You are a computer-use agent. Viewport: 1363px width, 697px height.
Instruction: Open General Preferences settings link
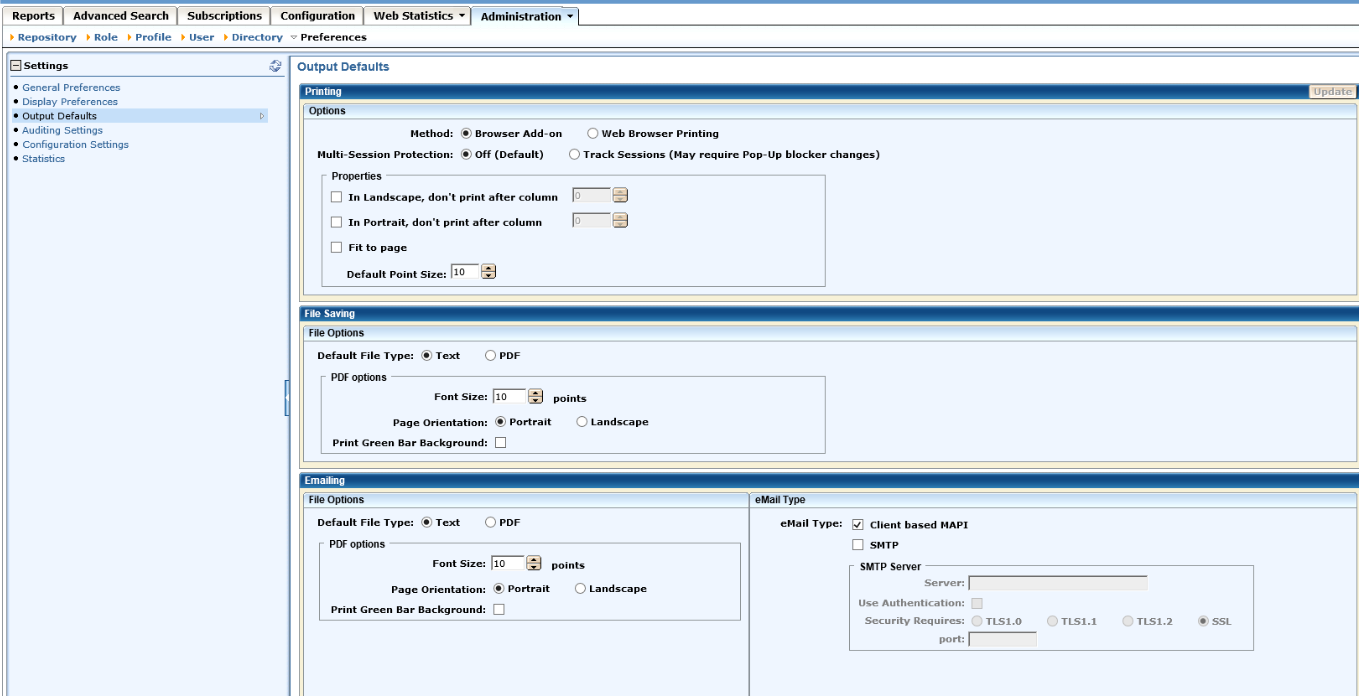71,88
